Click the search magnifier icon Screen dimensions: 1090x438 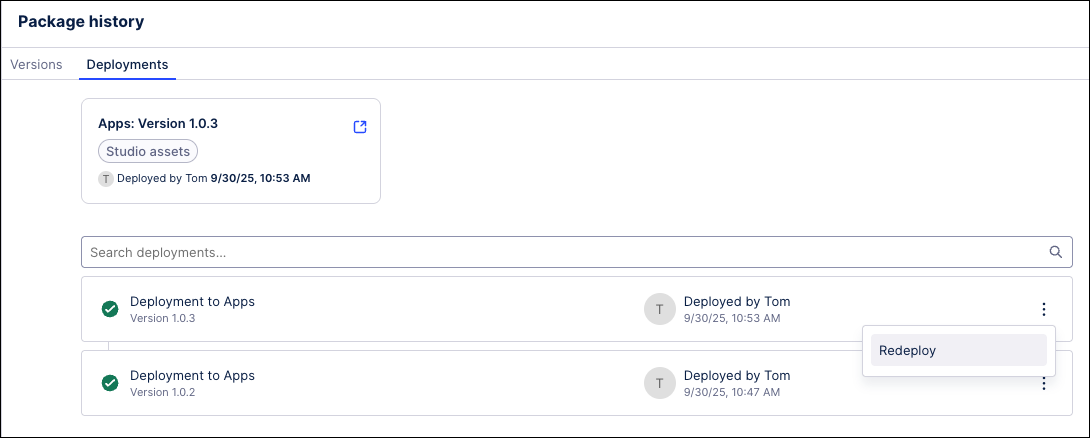click(x=1055, y=252)
